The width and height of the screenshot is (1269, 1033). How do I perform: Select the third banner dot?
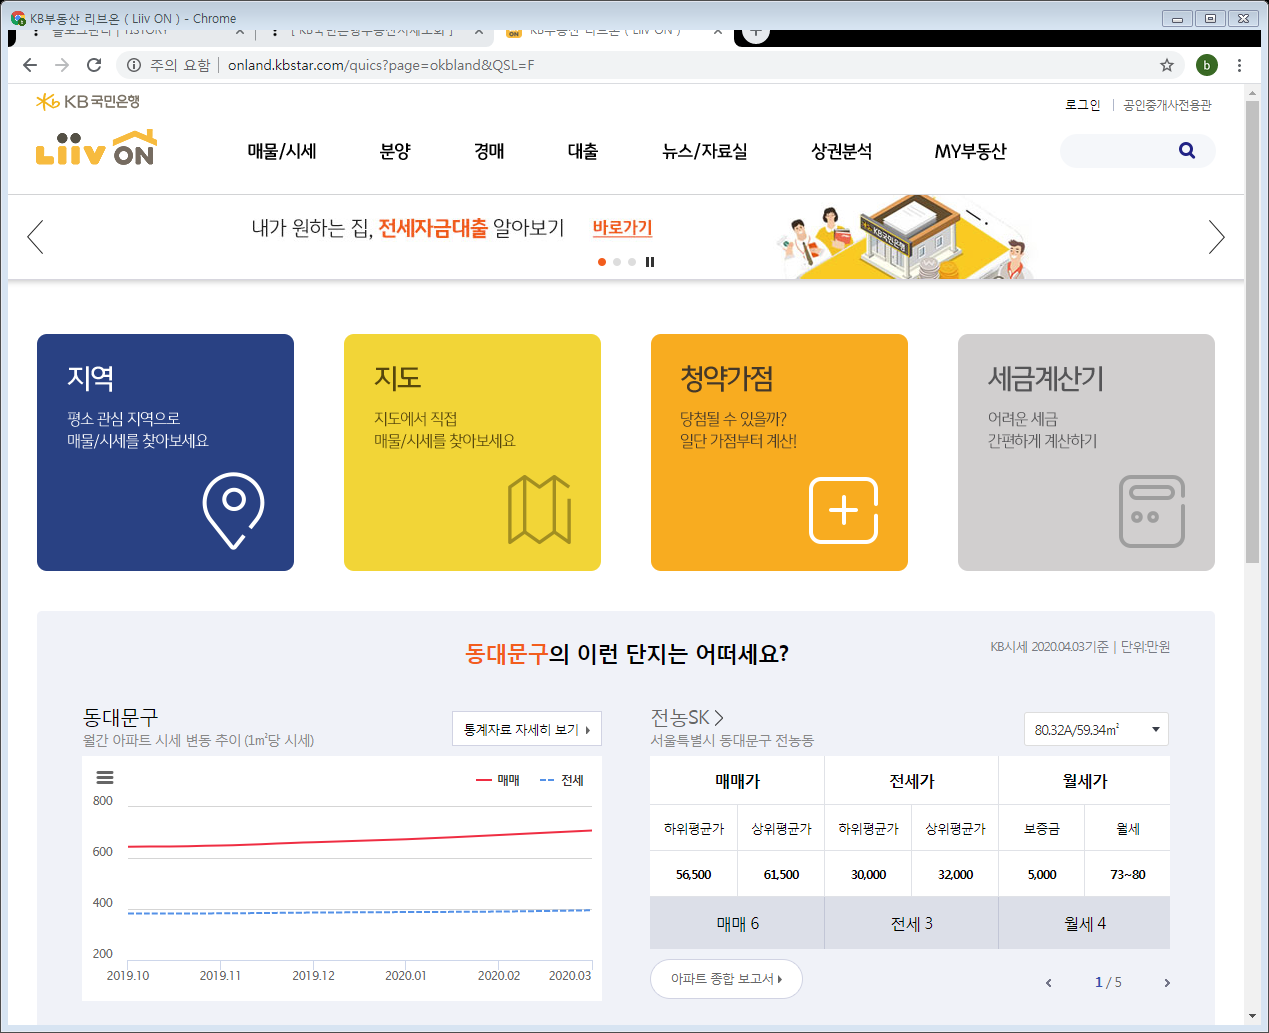[632, 262]
